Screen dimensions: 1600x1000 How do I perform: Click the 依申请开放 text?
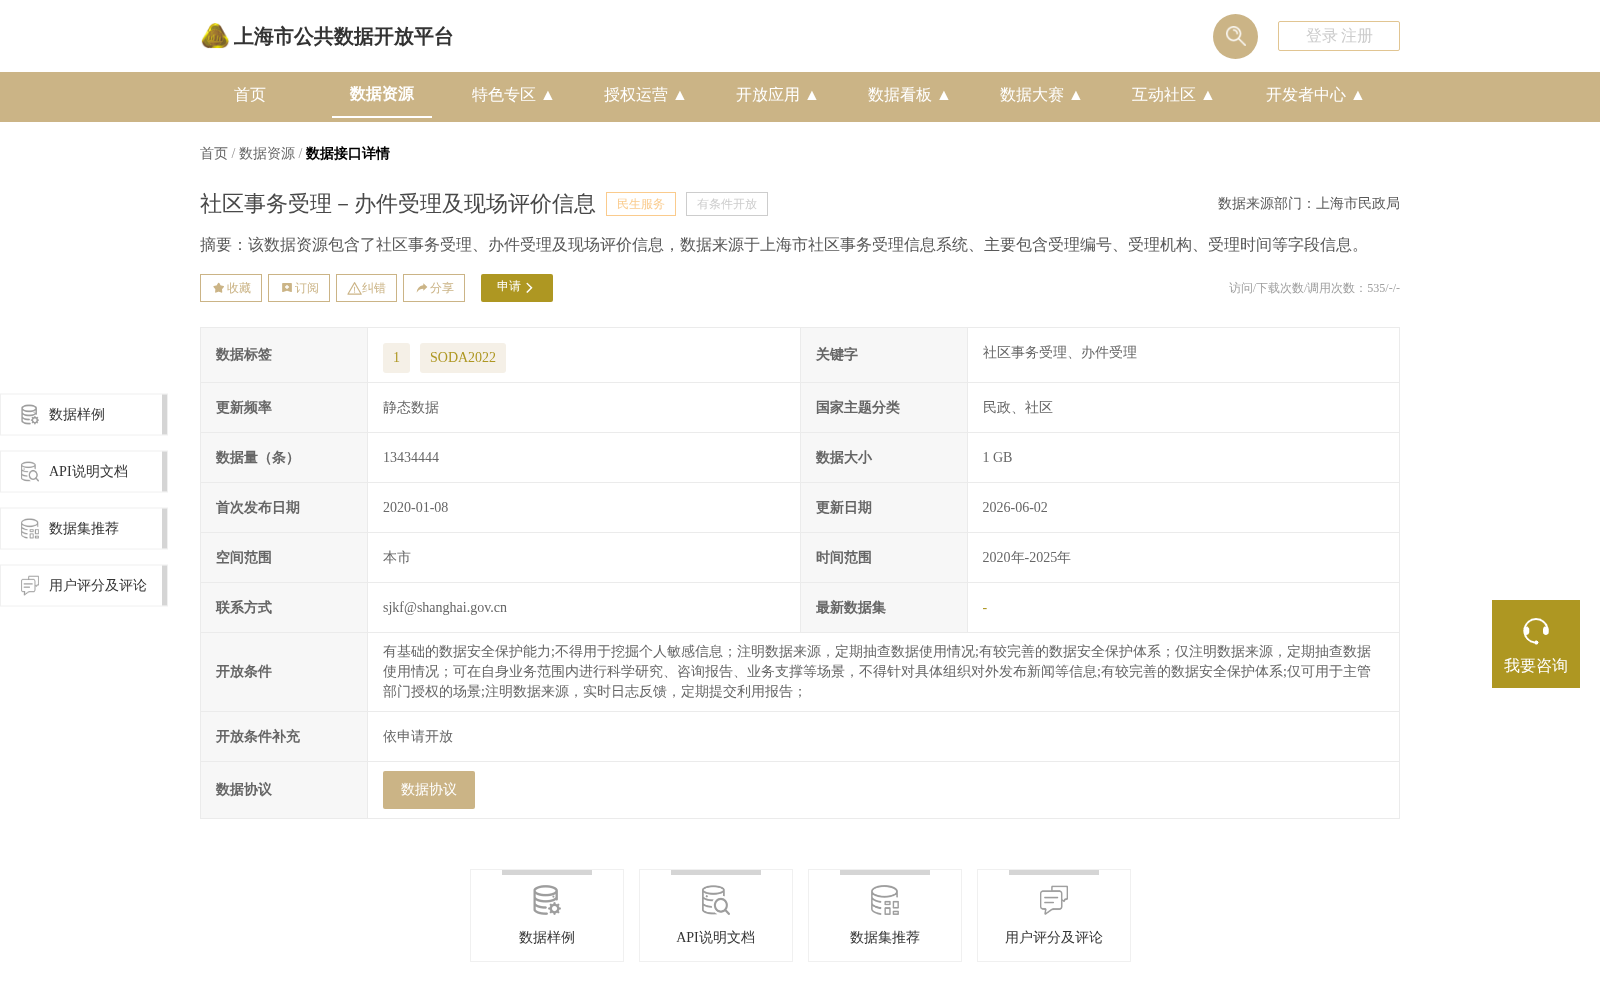[418, 737]
